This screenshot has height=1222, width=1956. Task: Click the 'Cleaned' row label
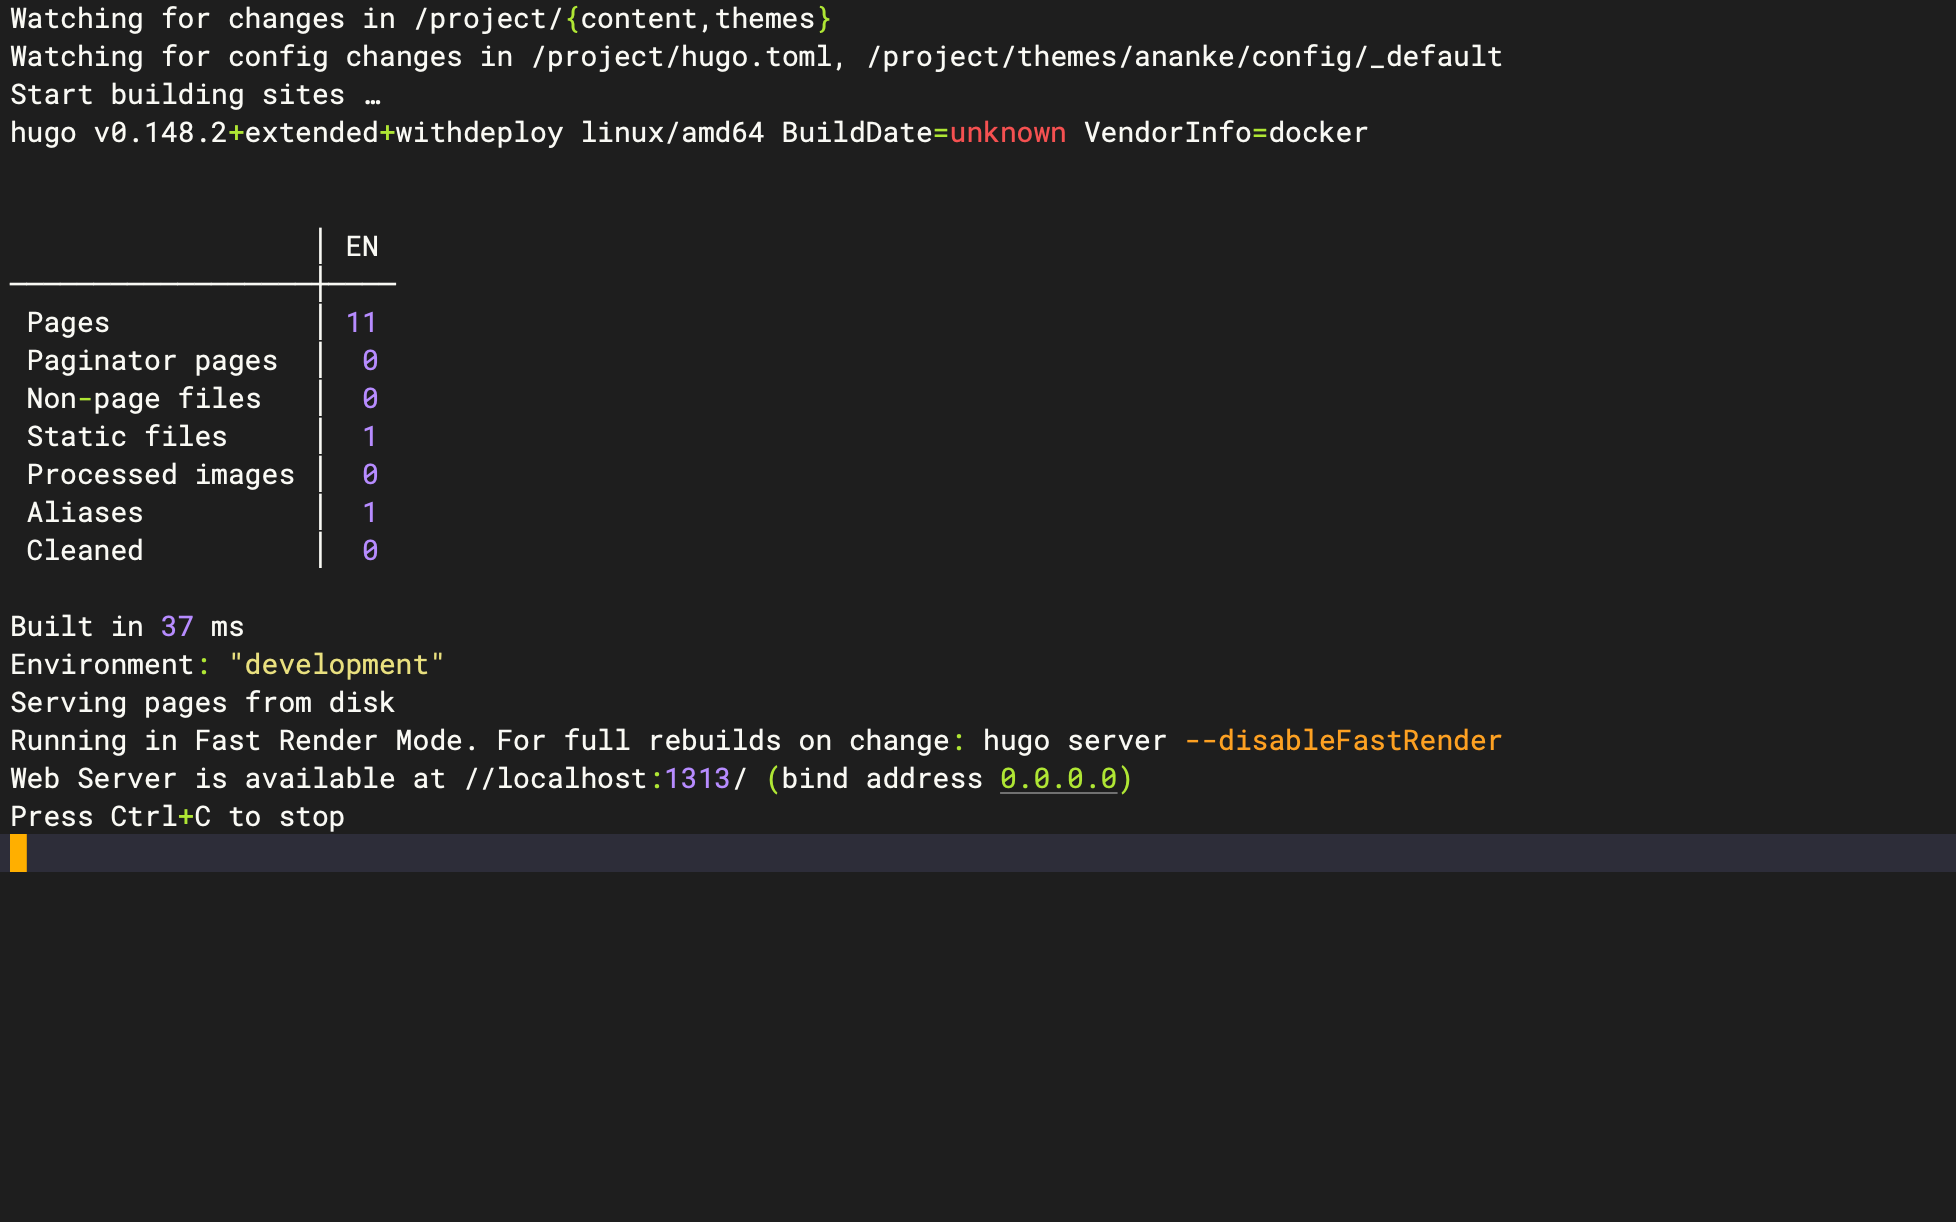85,551
